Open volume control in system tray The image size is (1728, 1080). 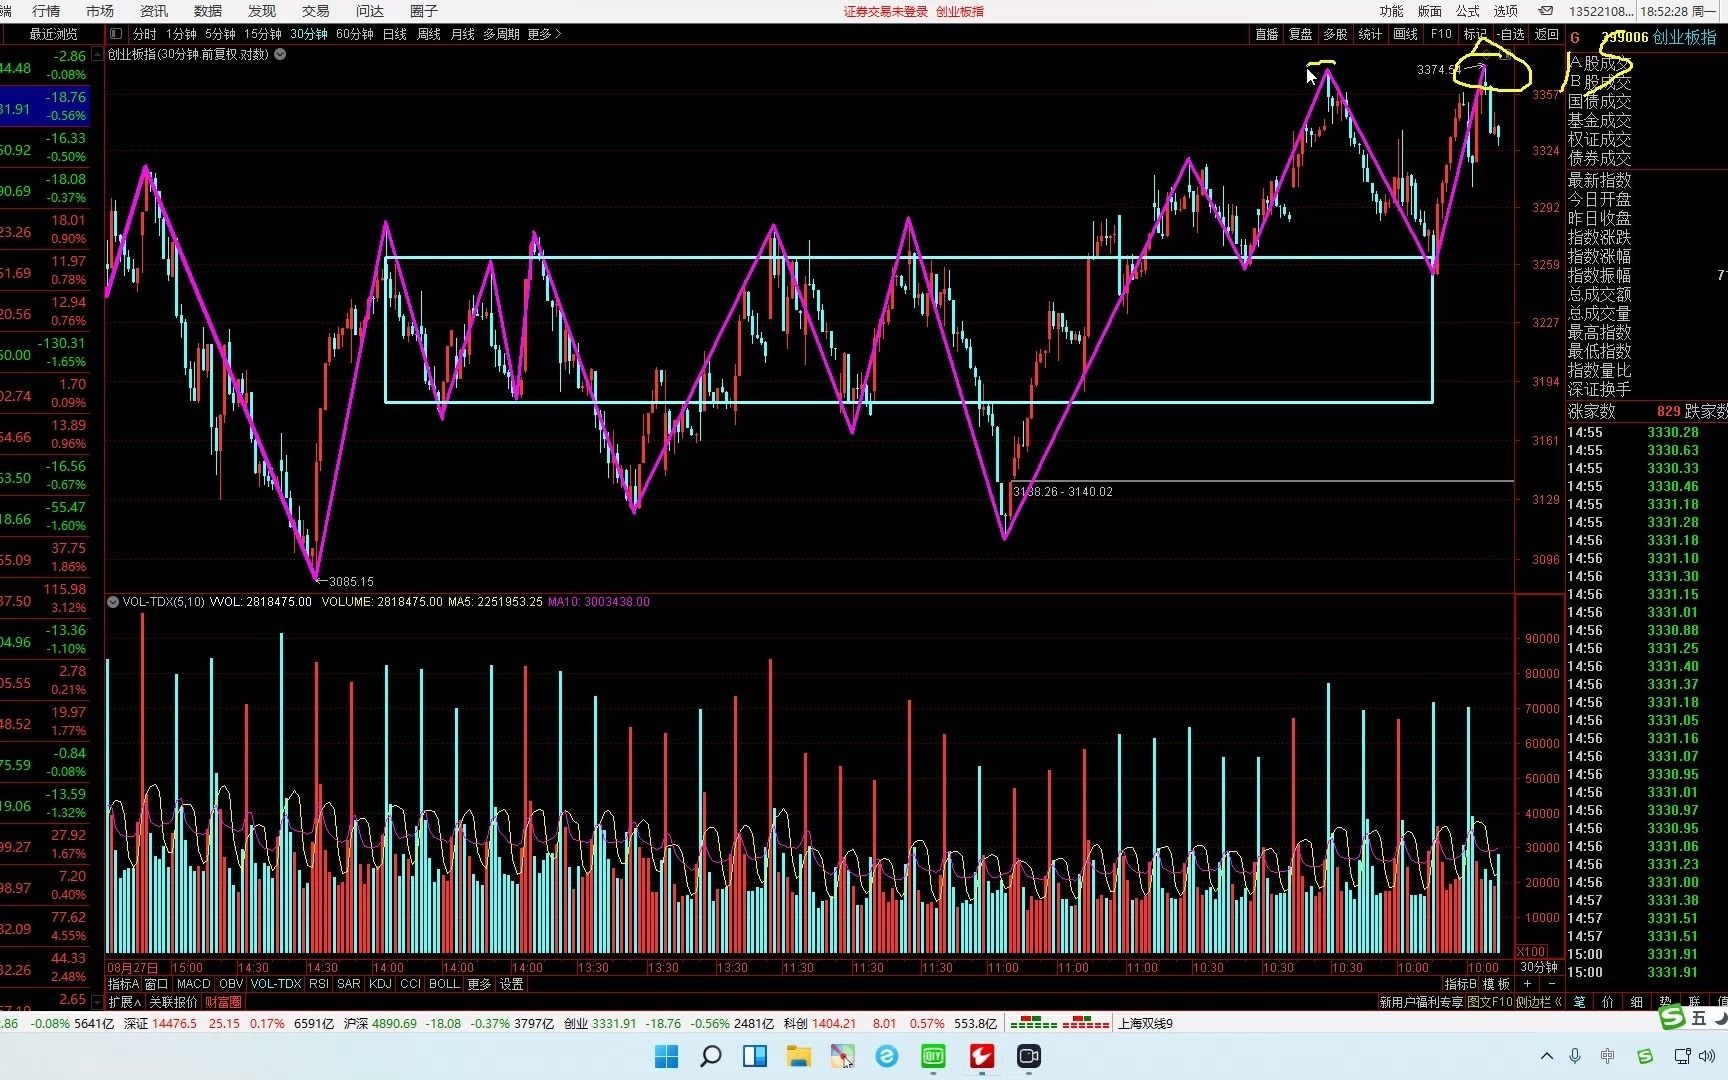click(x=1707, y=1056)
